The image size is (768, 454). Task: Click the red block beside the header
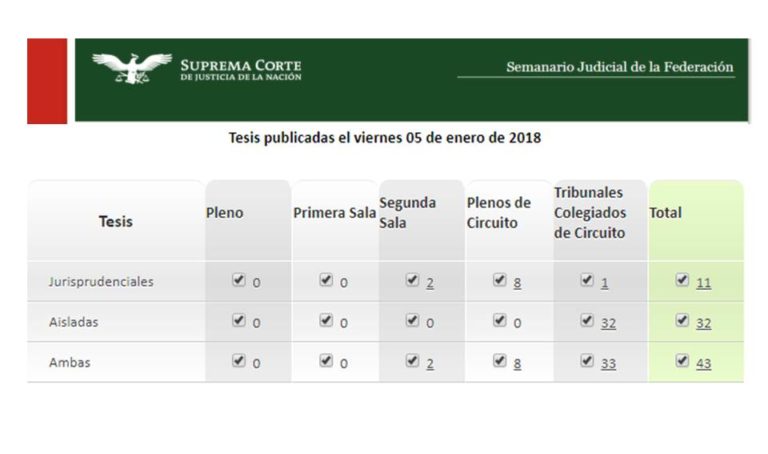[x=47, y=81]
